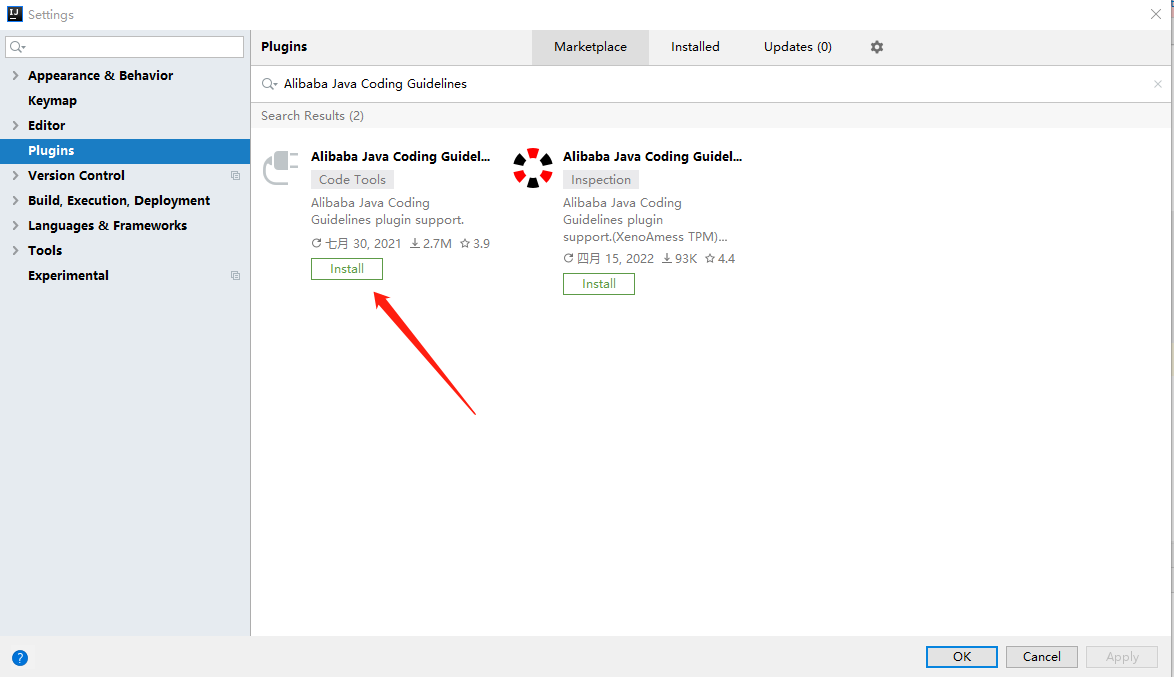
Task: Click the copy icon beside Version Control
Action: [x=235, y=175]
